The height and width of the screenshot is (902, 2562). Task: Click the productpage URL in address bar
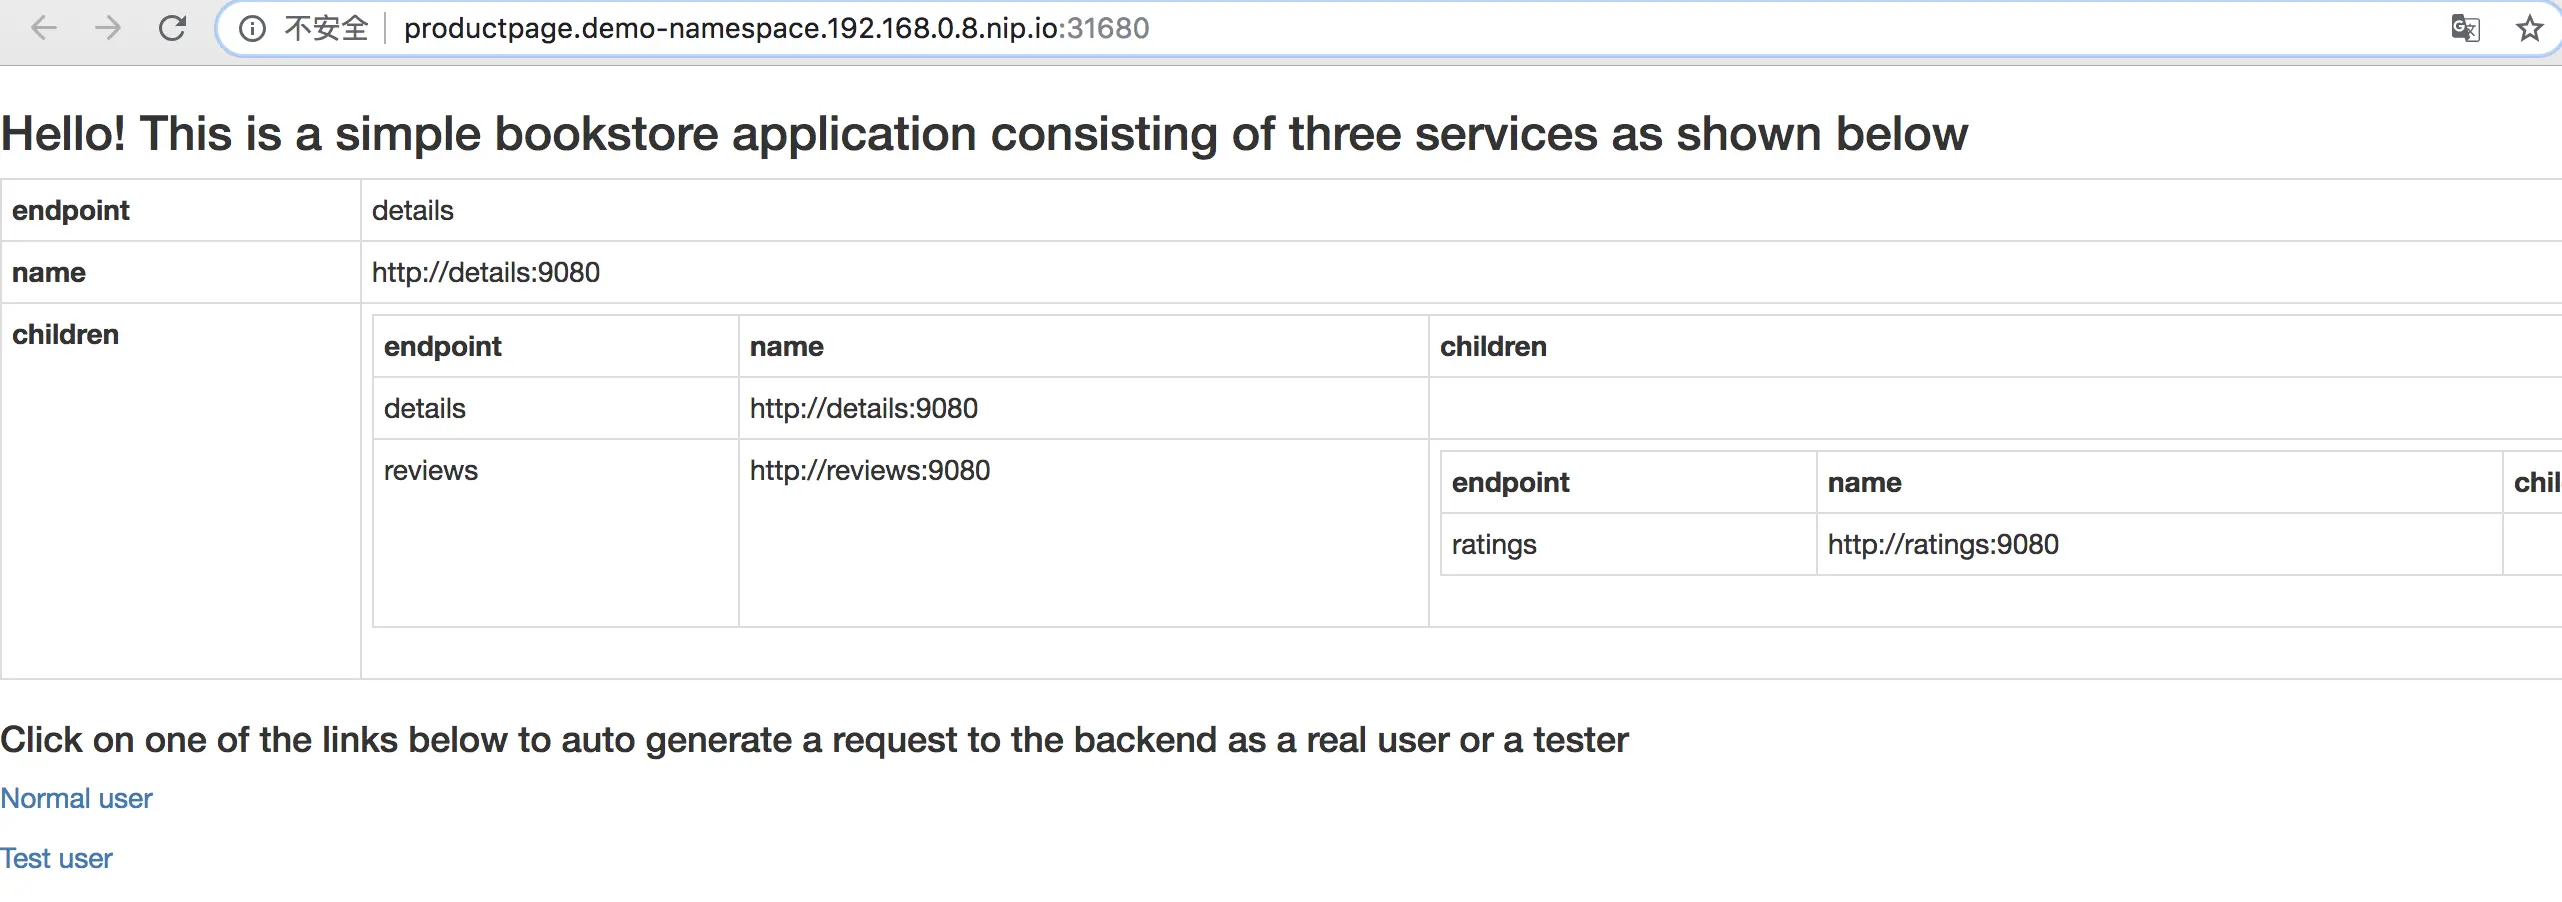(776, 28)
